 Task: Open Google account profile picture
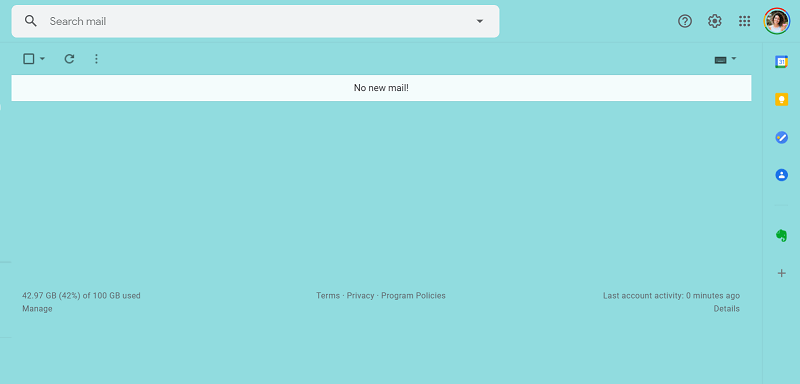tap(777, 21)
